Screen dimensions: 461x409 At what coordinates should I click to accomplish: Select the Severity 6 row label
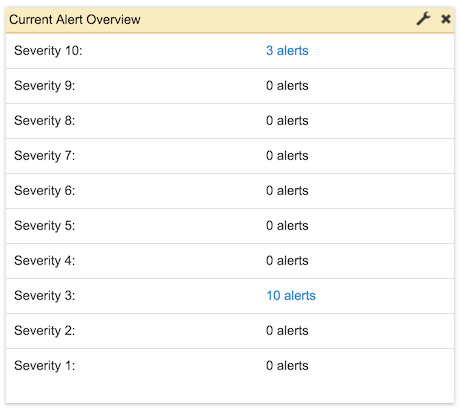point(45,191)
